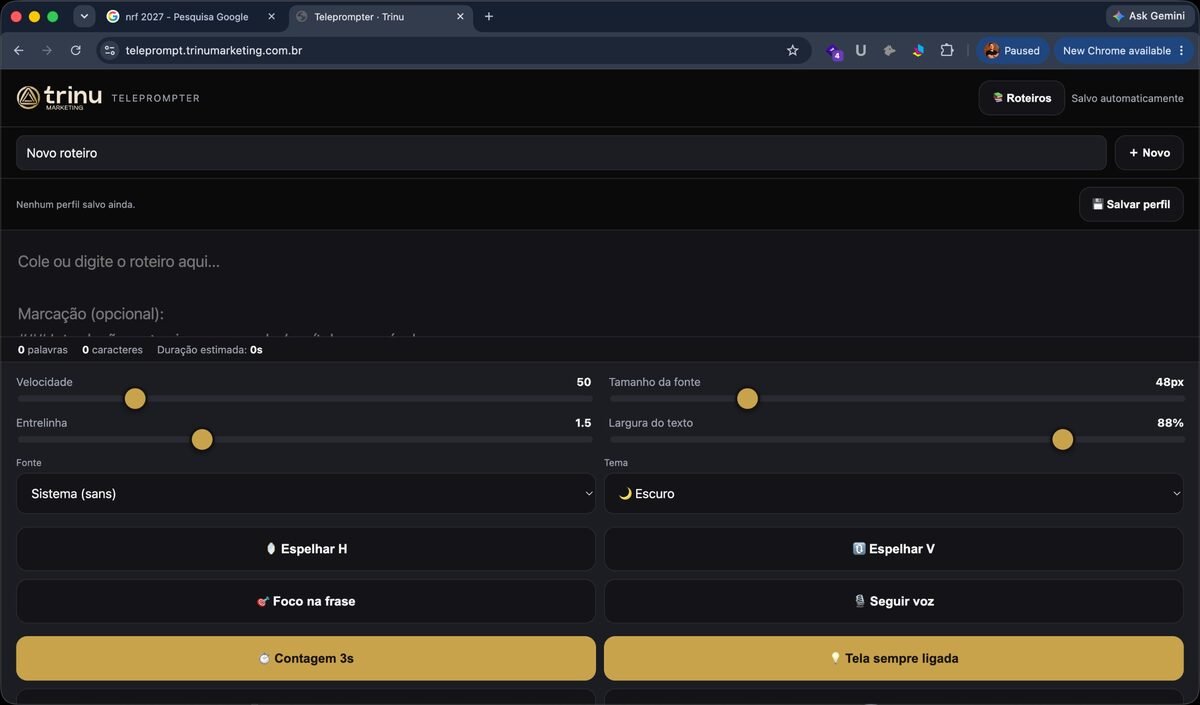
Task: Open Chrome extensions puzzle icon
Action: point(946,50)
